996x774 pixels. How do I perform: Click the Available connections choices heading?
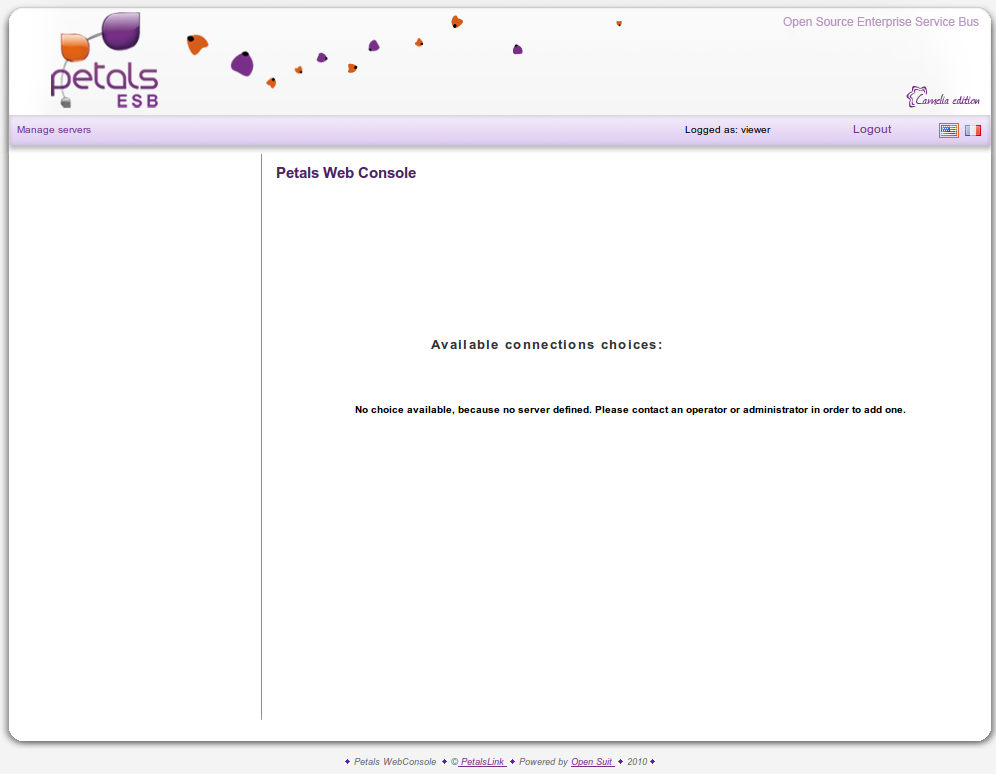(547, 345)
